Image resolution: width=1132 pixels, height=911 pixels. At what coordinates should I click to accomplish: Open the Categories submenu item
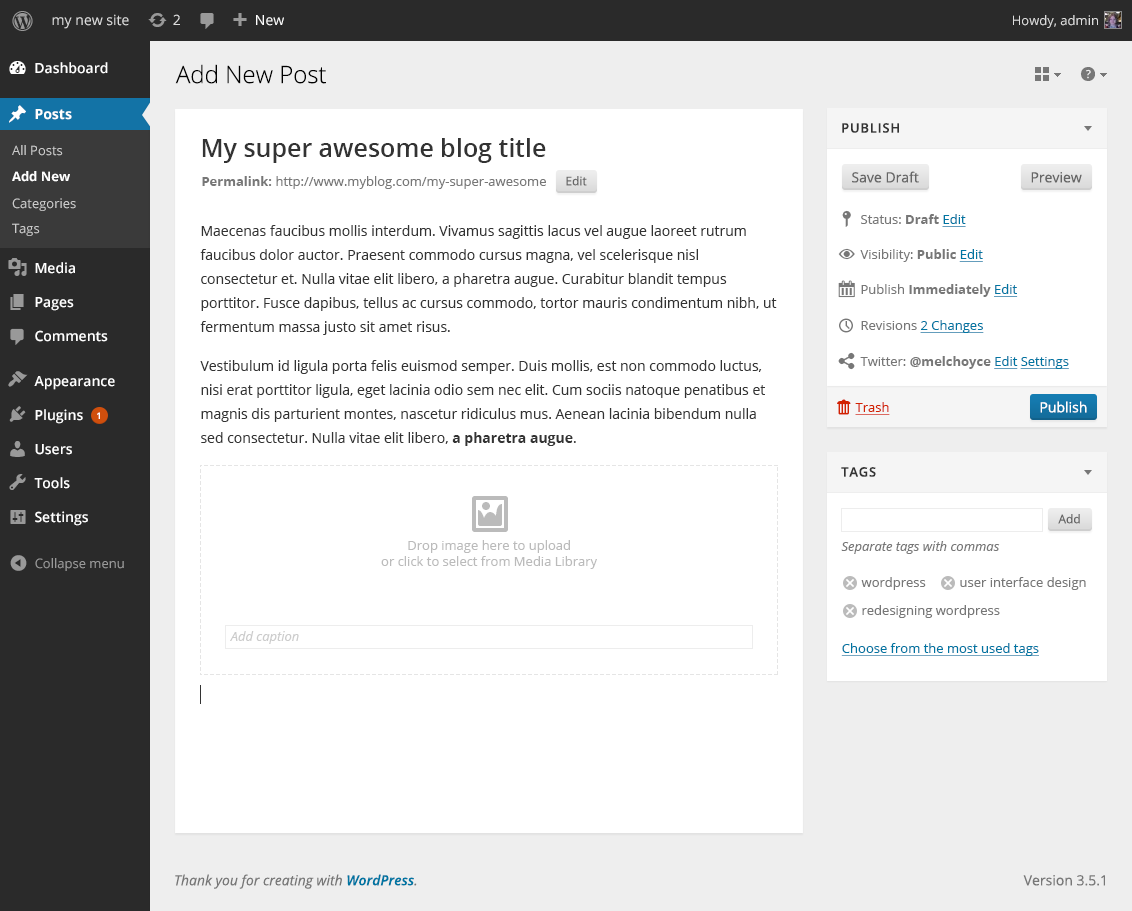43,204
